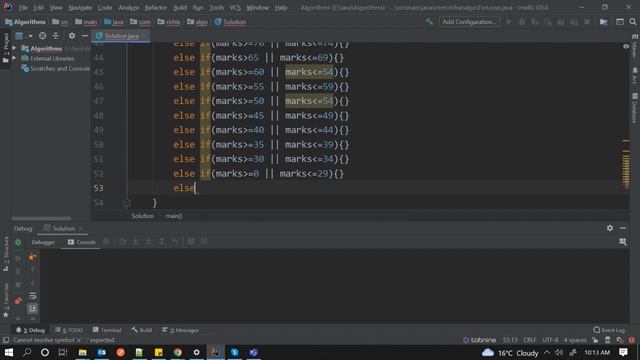The image size is (640, 360).
Task: Collapse the code fold marker at line 54
Action: (127, 202)
